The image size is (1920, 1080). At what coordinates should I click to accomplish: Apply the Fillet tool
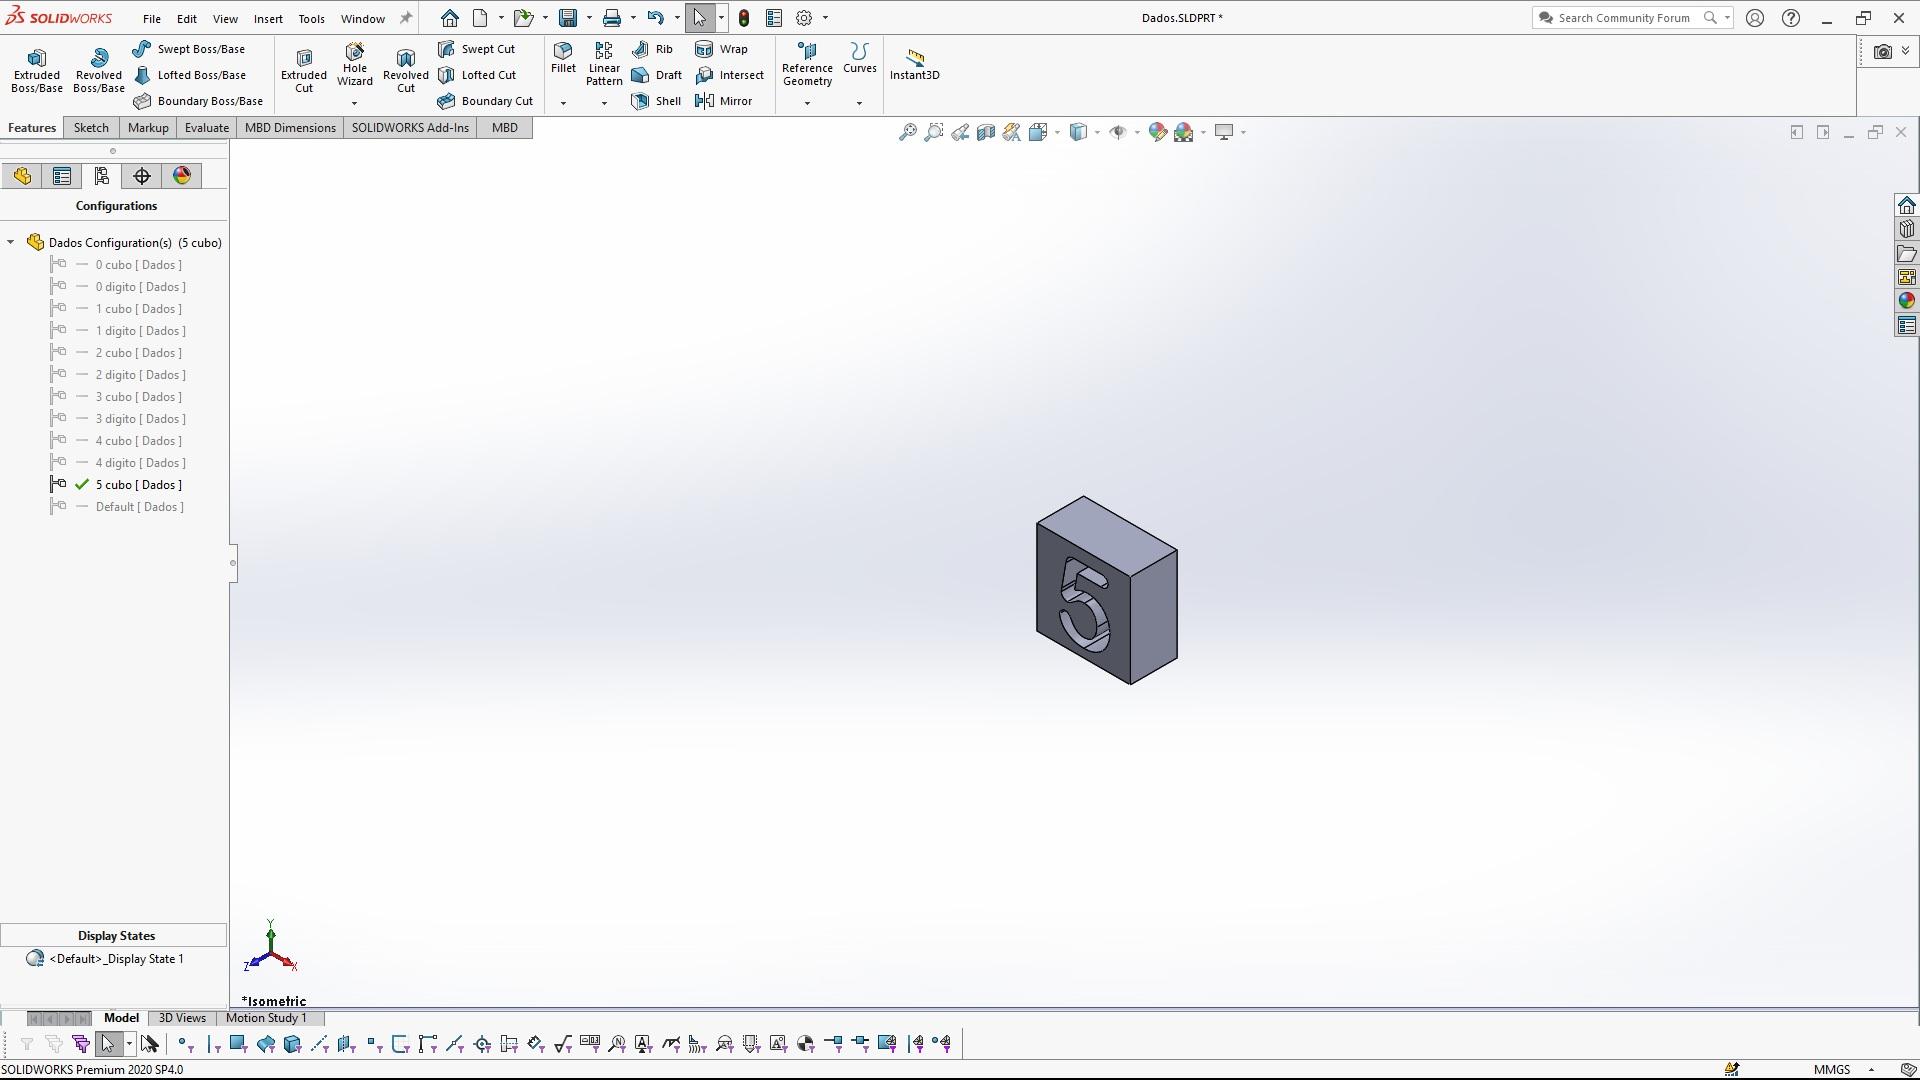pos(563,58)
